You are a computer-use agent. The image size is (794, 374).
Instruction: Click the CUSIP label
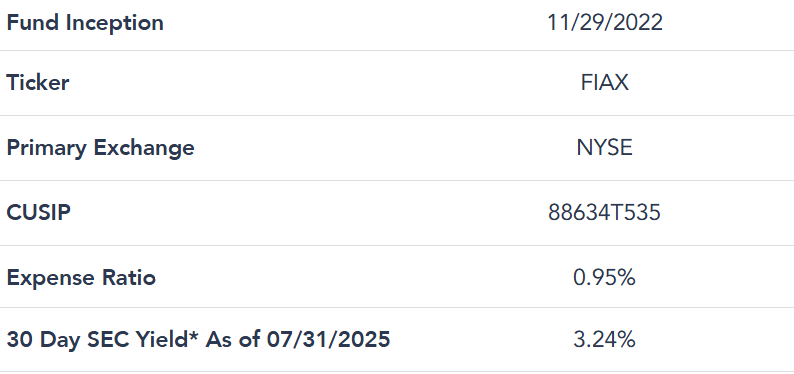click(x=38, y=213)
